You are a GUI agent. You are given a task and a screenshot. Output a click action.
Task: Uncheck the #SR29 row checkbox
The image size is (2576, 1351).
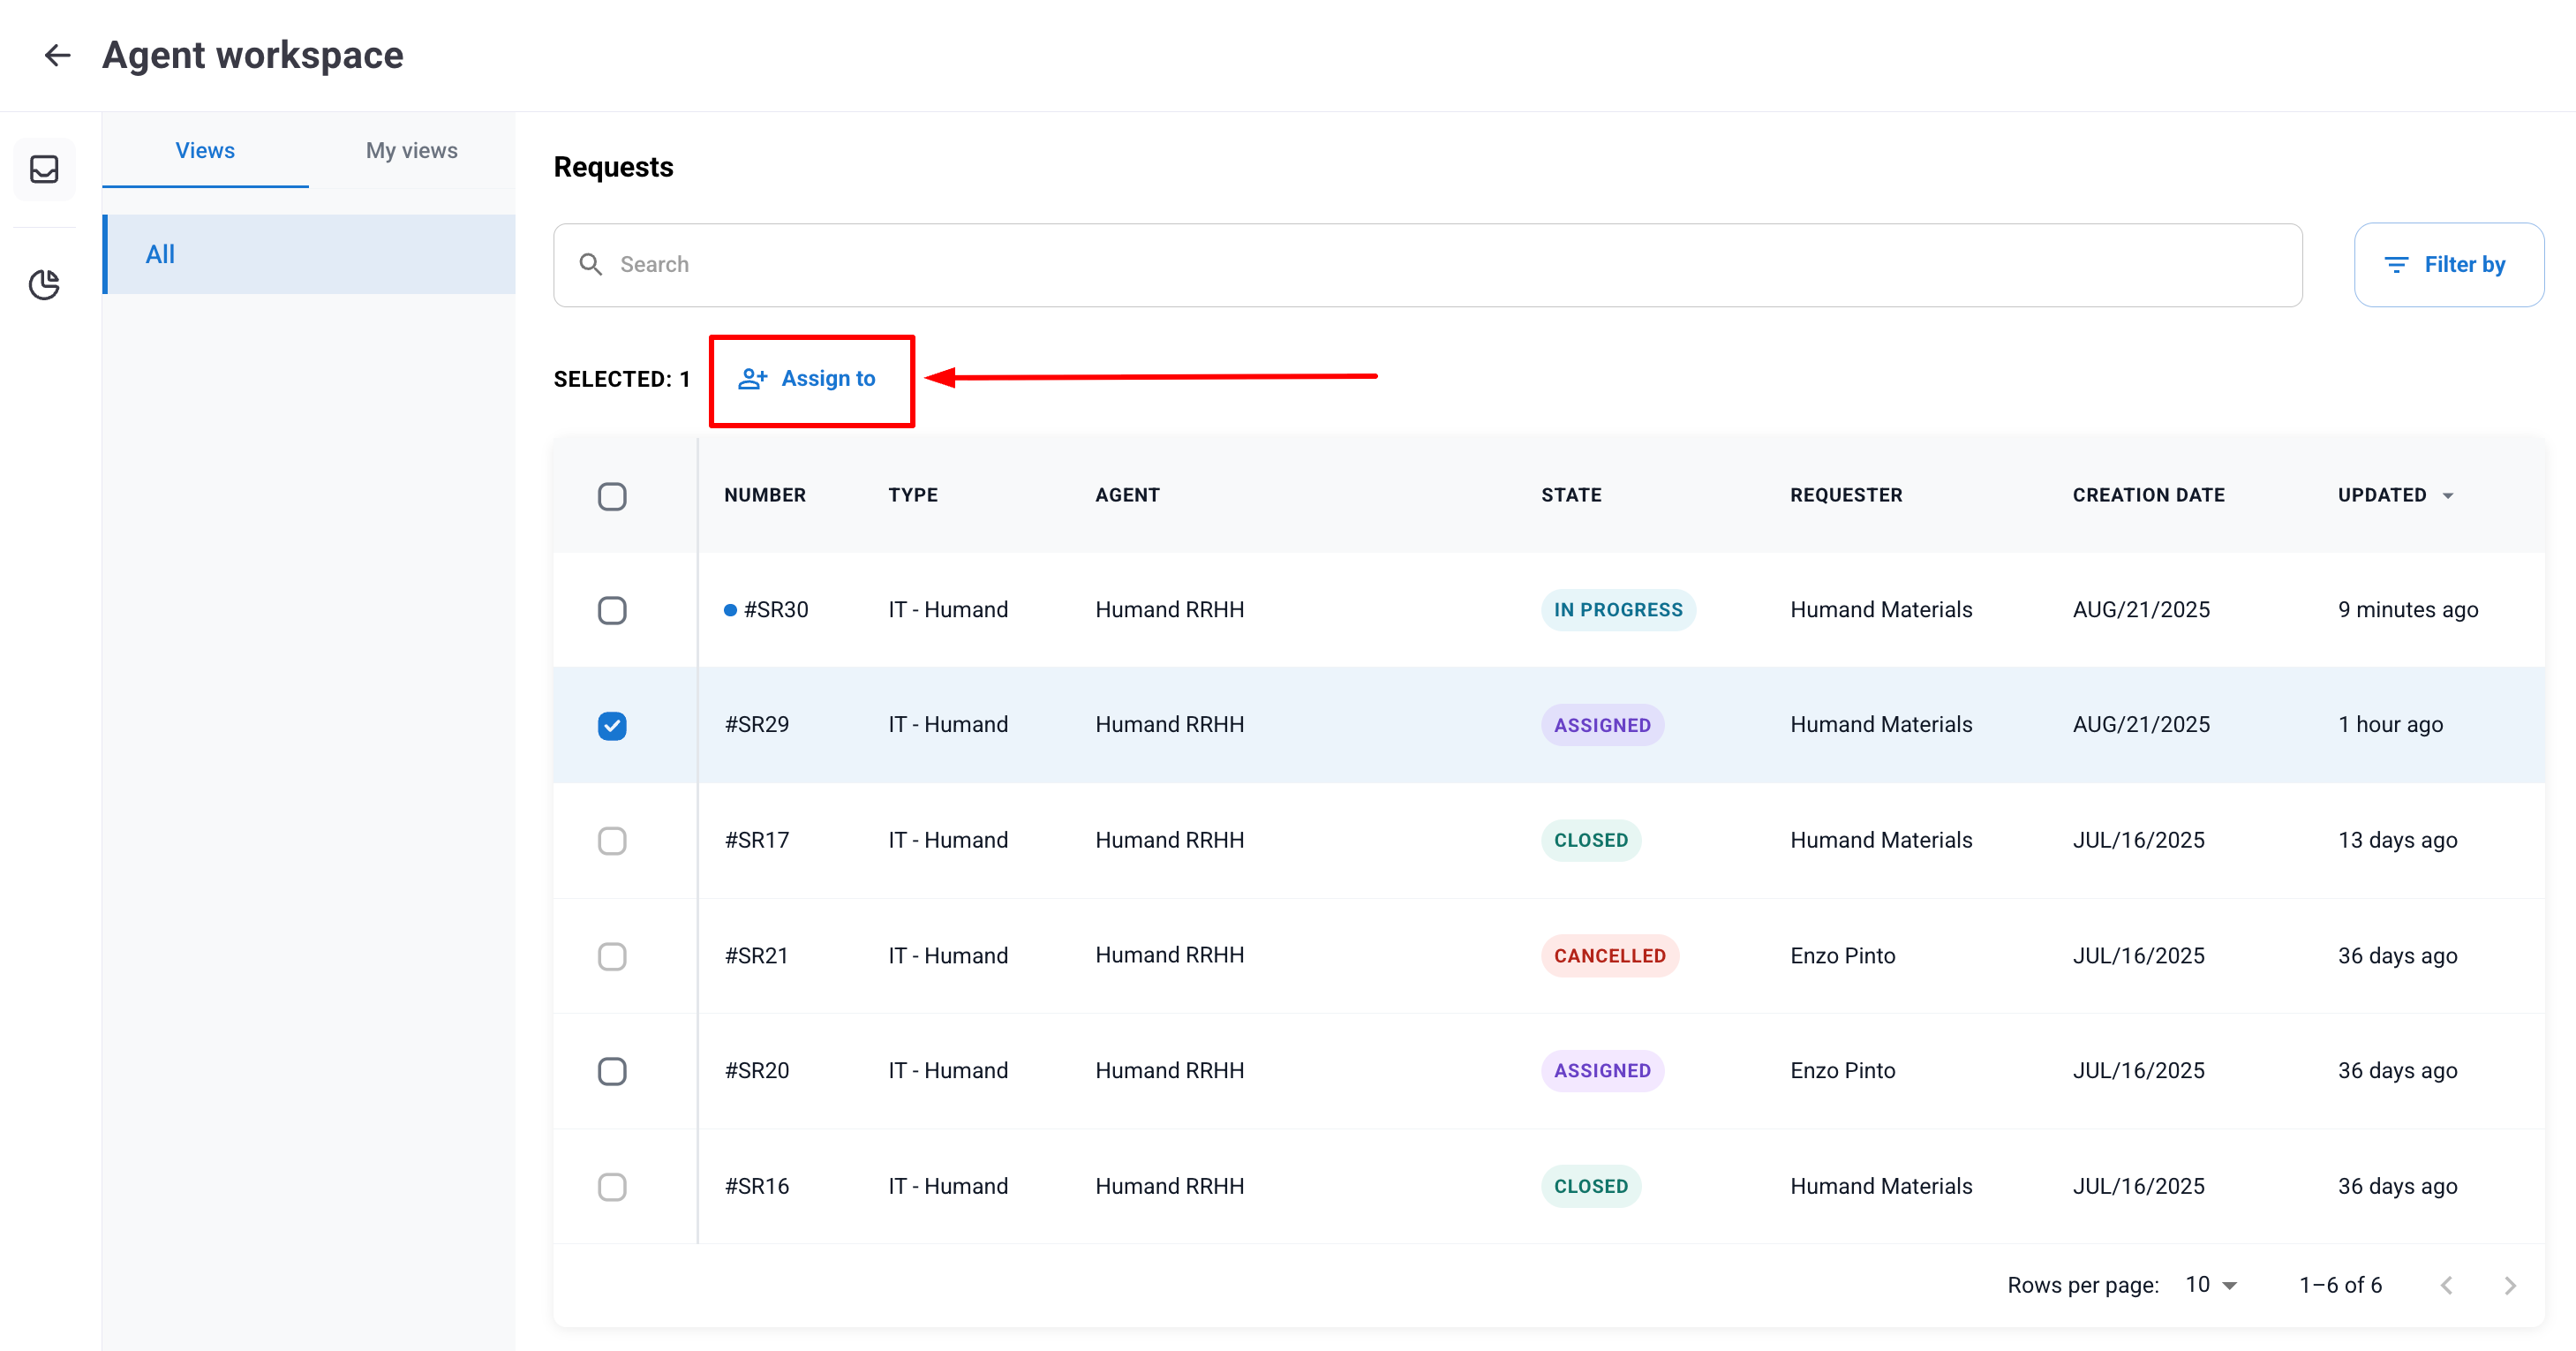pos(612,725)
